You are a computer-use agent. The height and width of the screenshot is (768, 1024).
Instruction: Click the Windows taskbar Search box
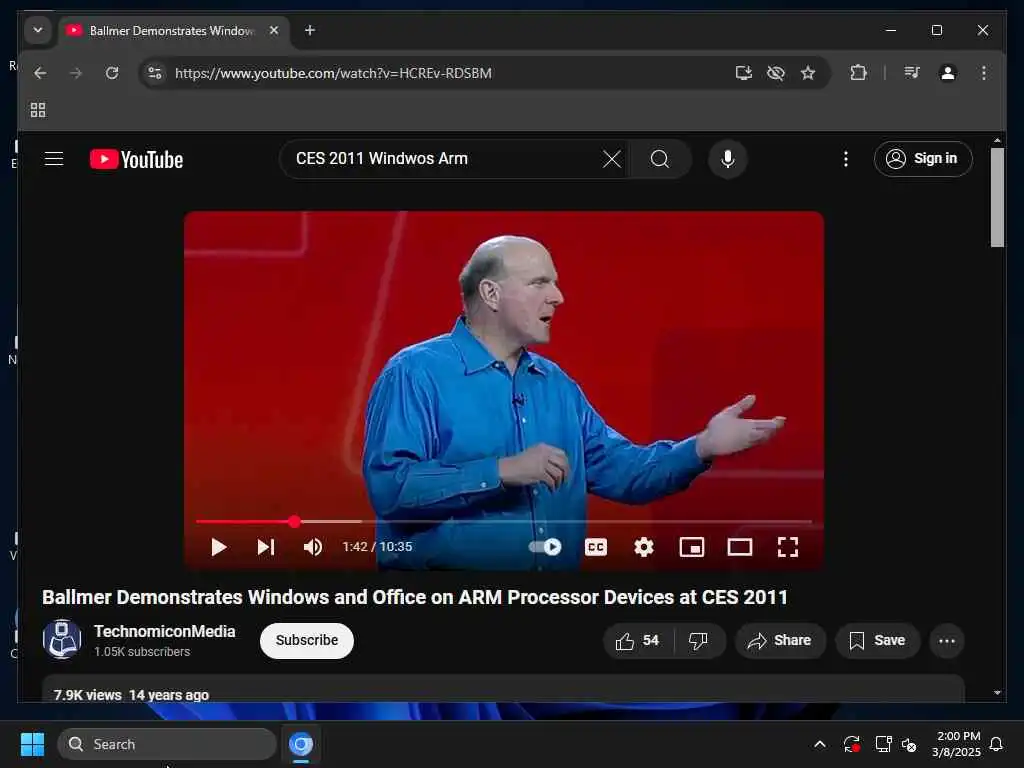coord(167,744)
